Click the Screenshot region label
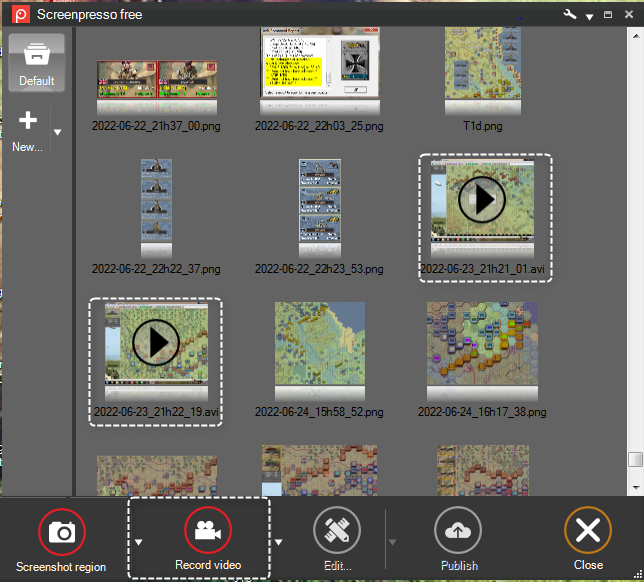644x582 pixels. point(61,567)
